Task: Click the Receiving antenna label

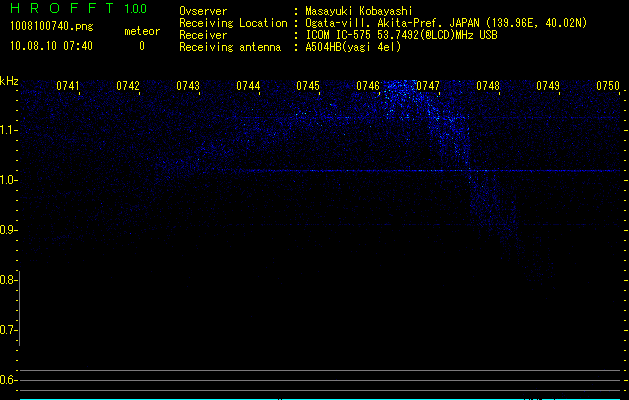Action: [230, 47]
